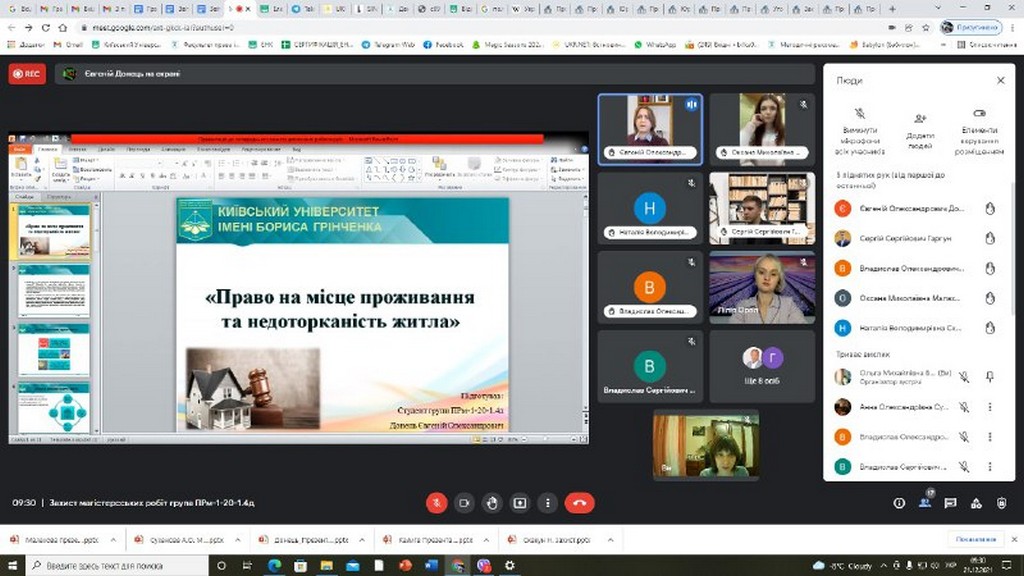The height and width of the screenshot is (576, 1024).
Task: Click the present screen button
Action: [x=519, y=503]
